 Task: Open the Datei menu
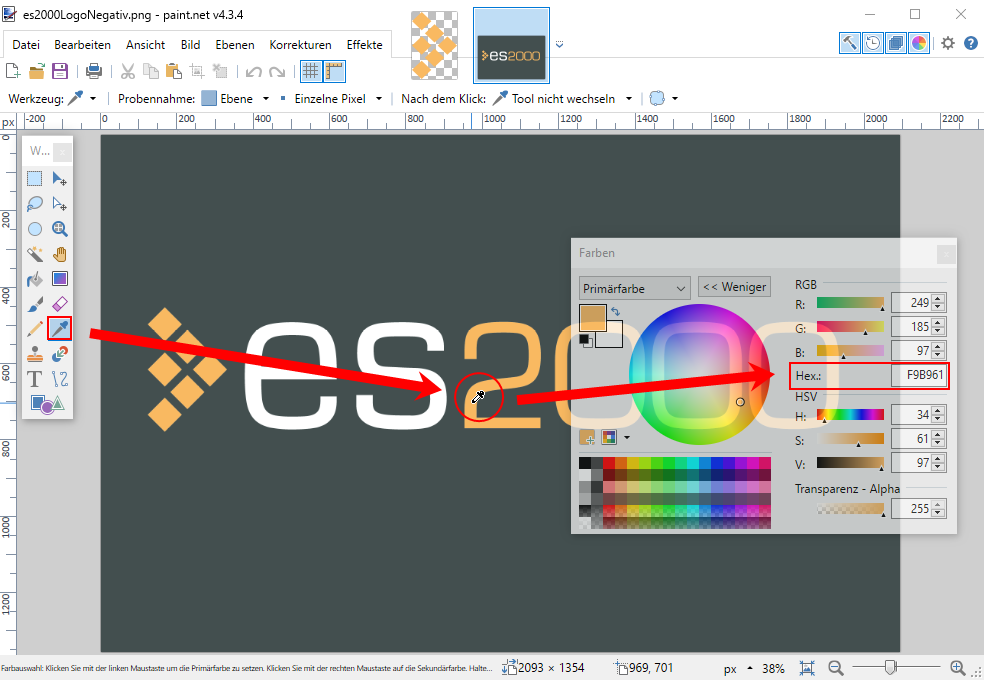click(x=26, y=45)
